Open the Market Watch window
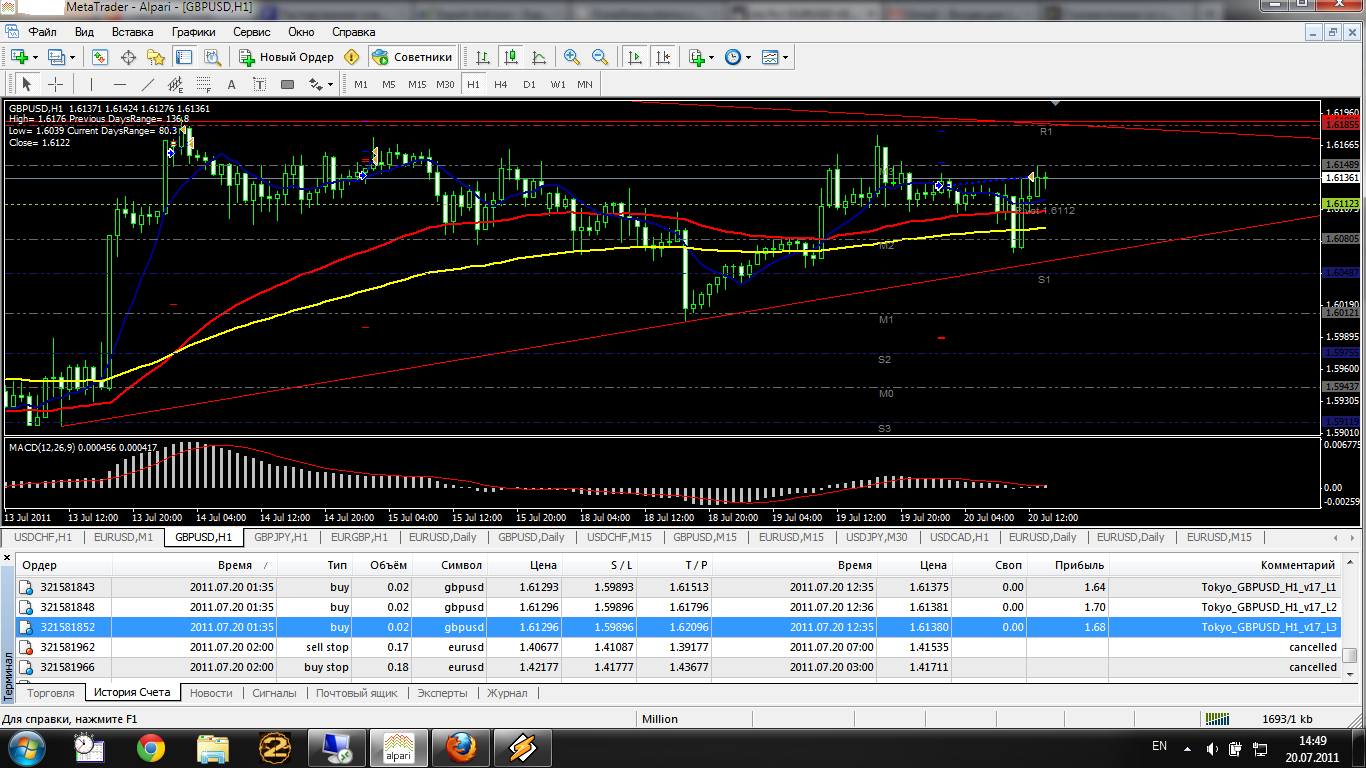This screenshot has width=1366, height=768. [100, 57]
